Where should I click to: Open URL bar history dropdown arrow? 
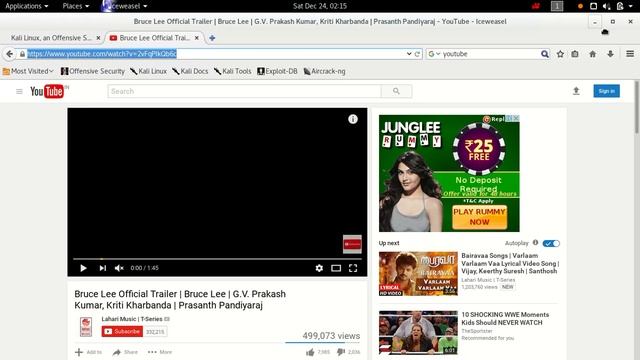pyautogui.click(x=409, y=54)
